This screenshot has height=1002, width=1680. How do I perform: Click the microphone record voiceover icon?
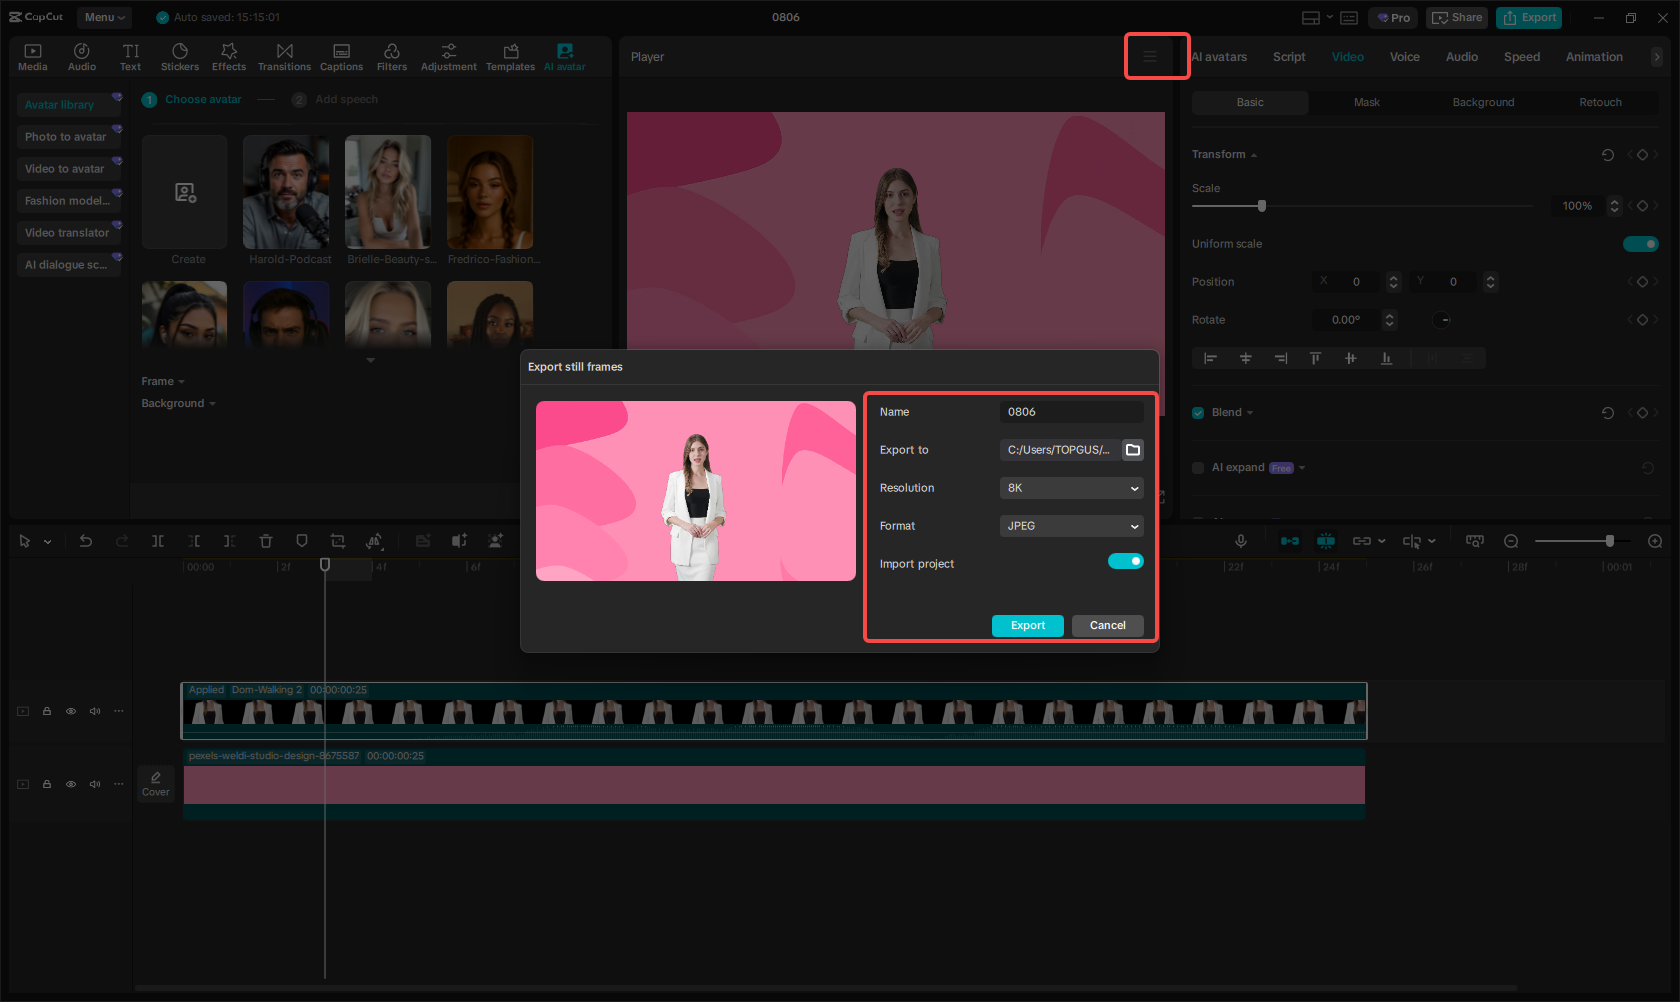click(x=1240, y=541)
